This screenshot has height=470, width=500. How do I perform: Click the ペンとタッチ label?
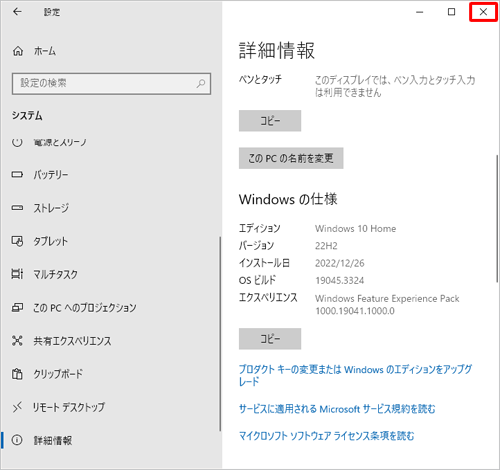[260, 79]
